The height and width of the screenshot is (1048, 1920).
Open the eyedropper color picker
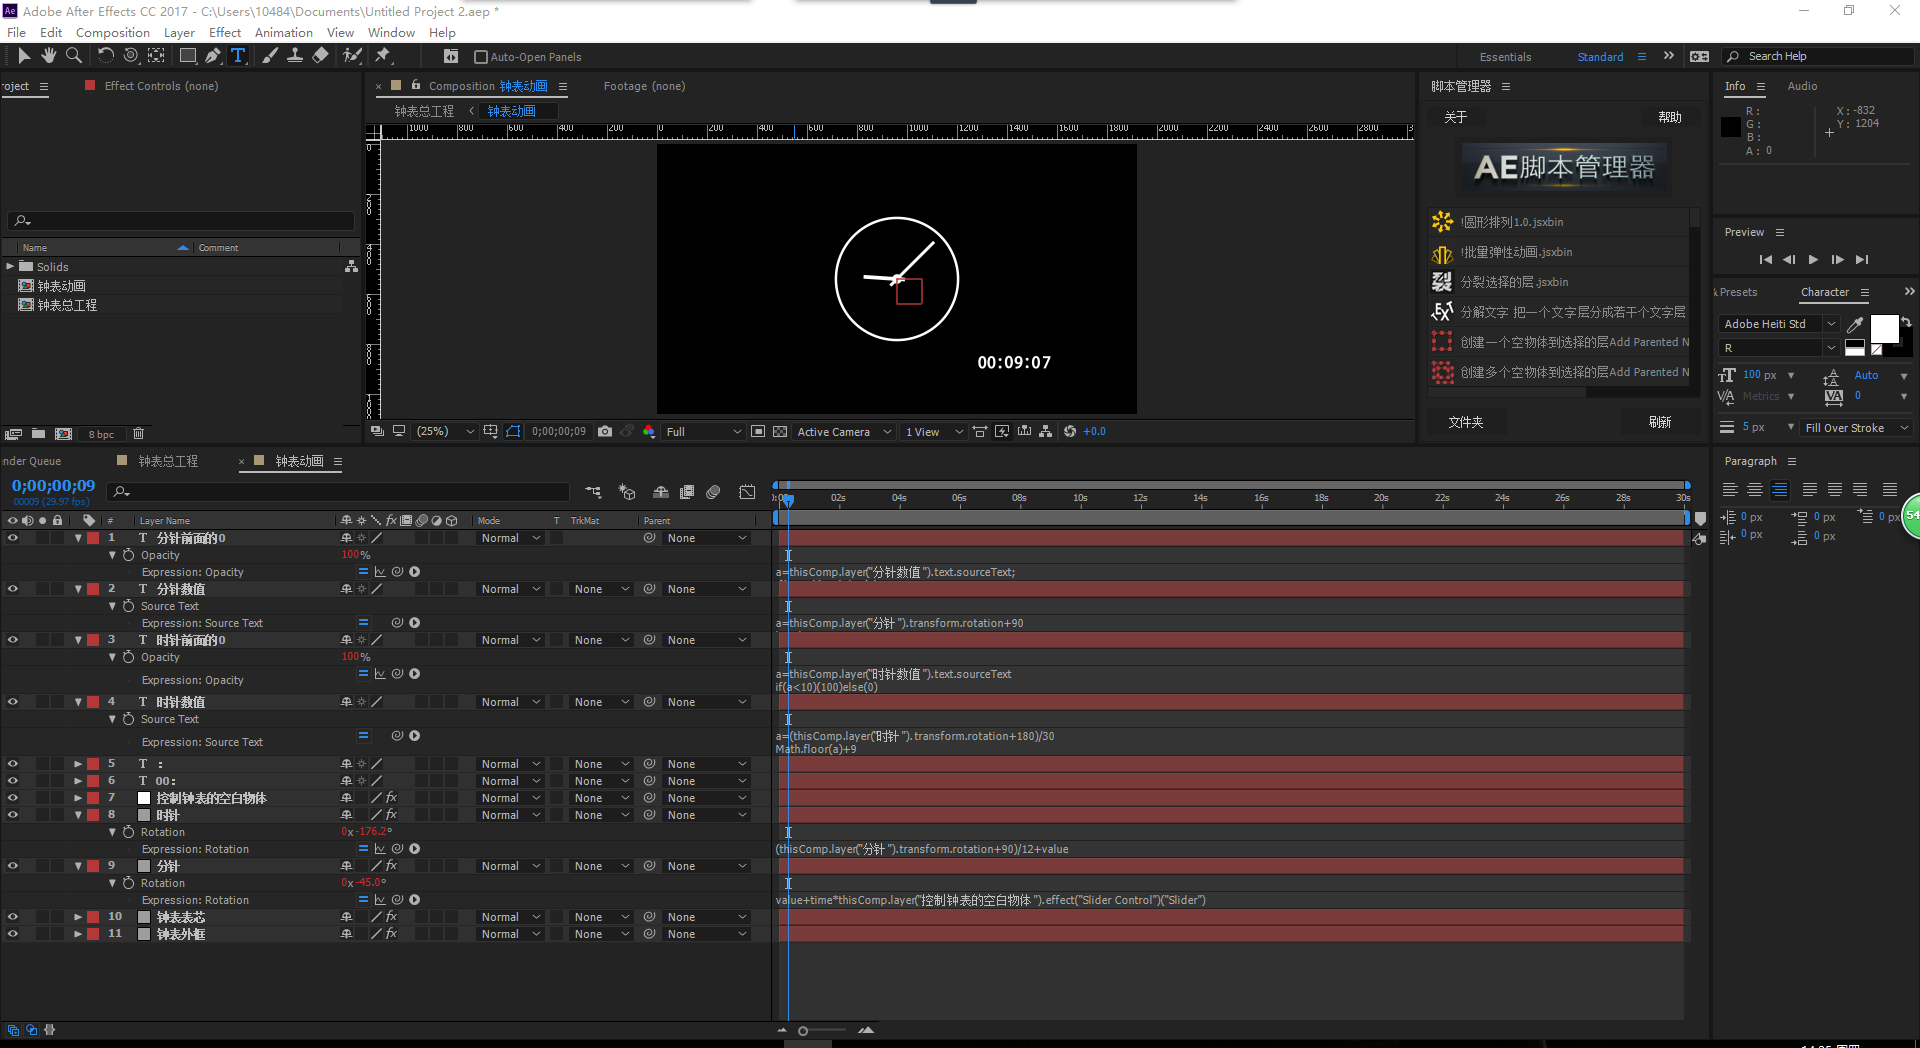(1855, 324)
